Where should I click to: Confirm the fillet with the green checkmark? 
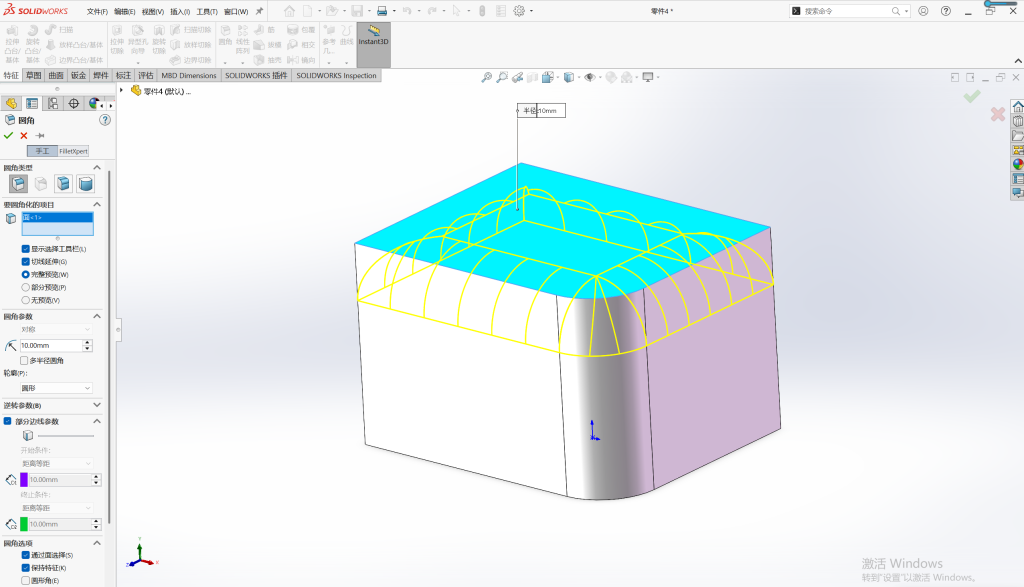pos(8,136)
